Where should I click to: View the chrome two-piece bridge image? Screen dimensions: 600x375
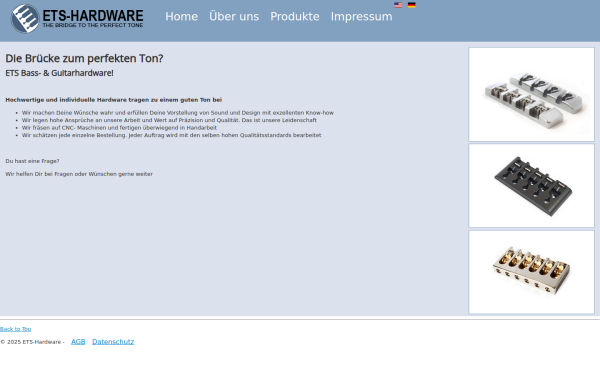click(x=532, y=95)
